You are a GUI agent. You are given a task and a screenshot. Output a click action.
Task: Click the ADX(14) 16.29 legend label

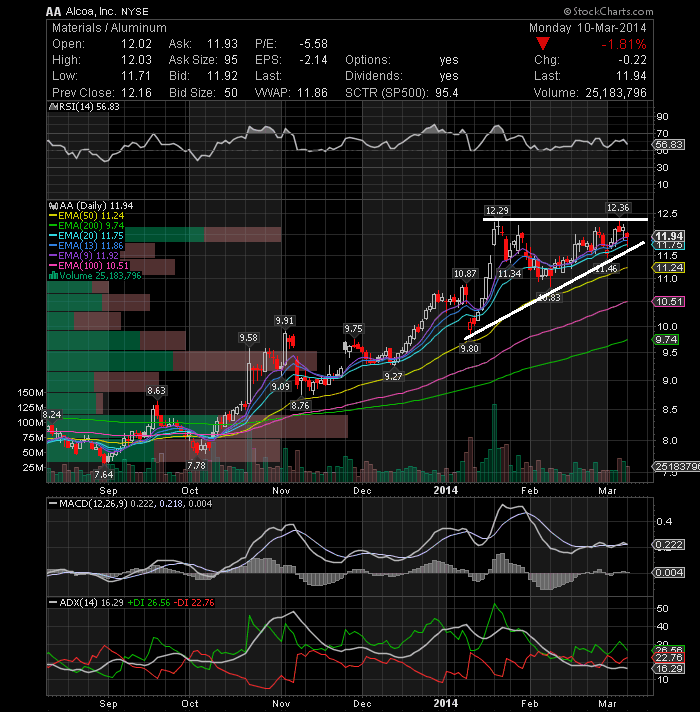coord(87,603)
